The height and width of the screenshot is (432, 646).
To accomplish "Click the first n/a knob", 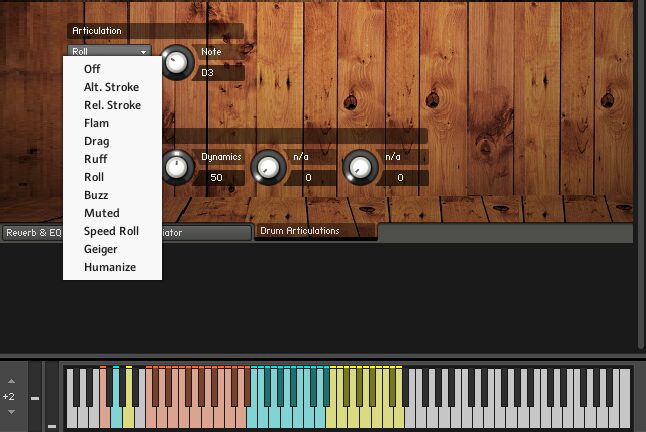I will tap(268, 167).
